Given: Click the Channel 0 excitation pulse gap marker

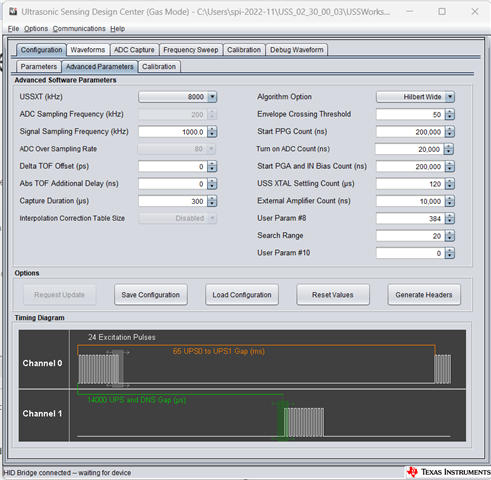Looking at the screenshot, I should coord(118,368).
